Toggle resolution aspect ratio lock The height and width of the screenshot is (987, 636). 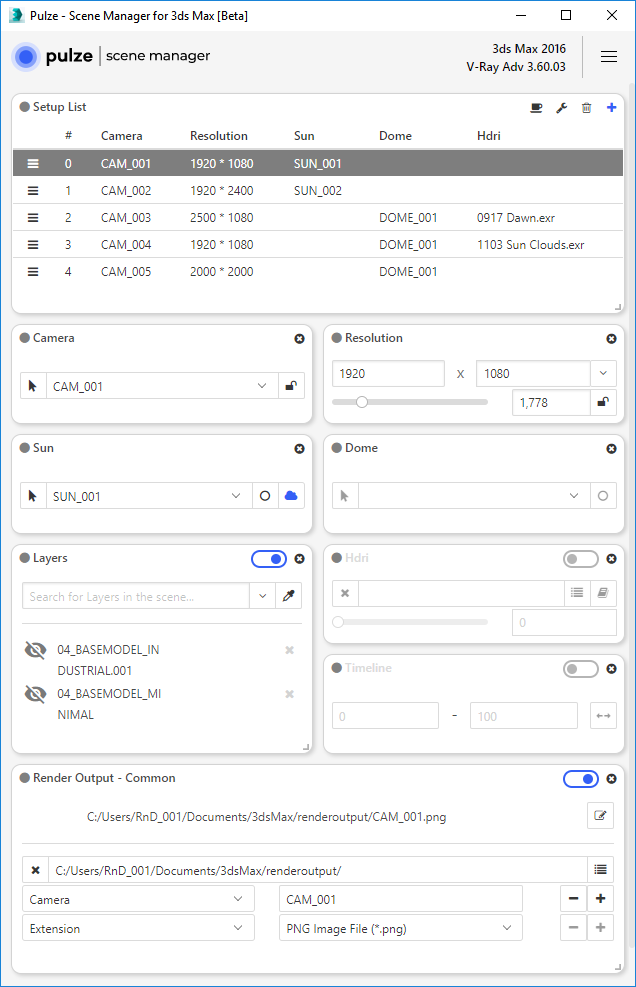[603, 402]
